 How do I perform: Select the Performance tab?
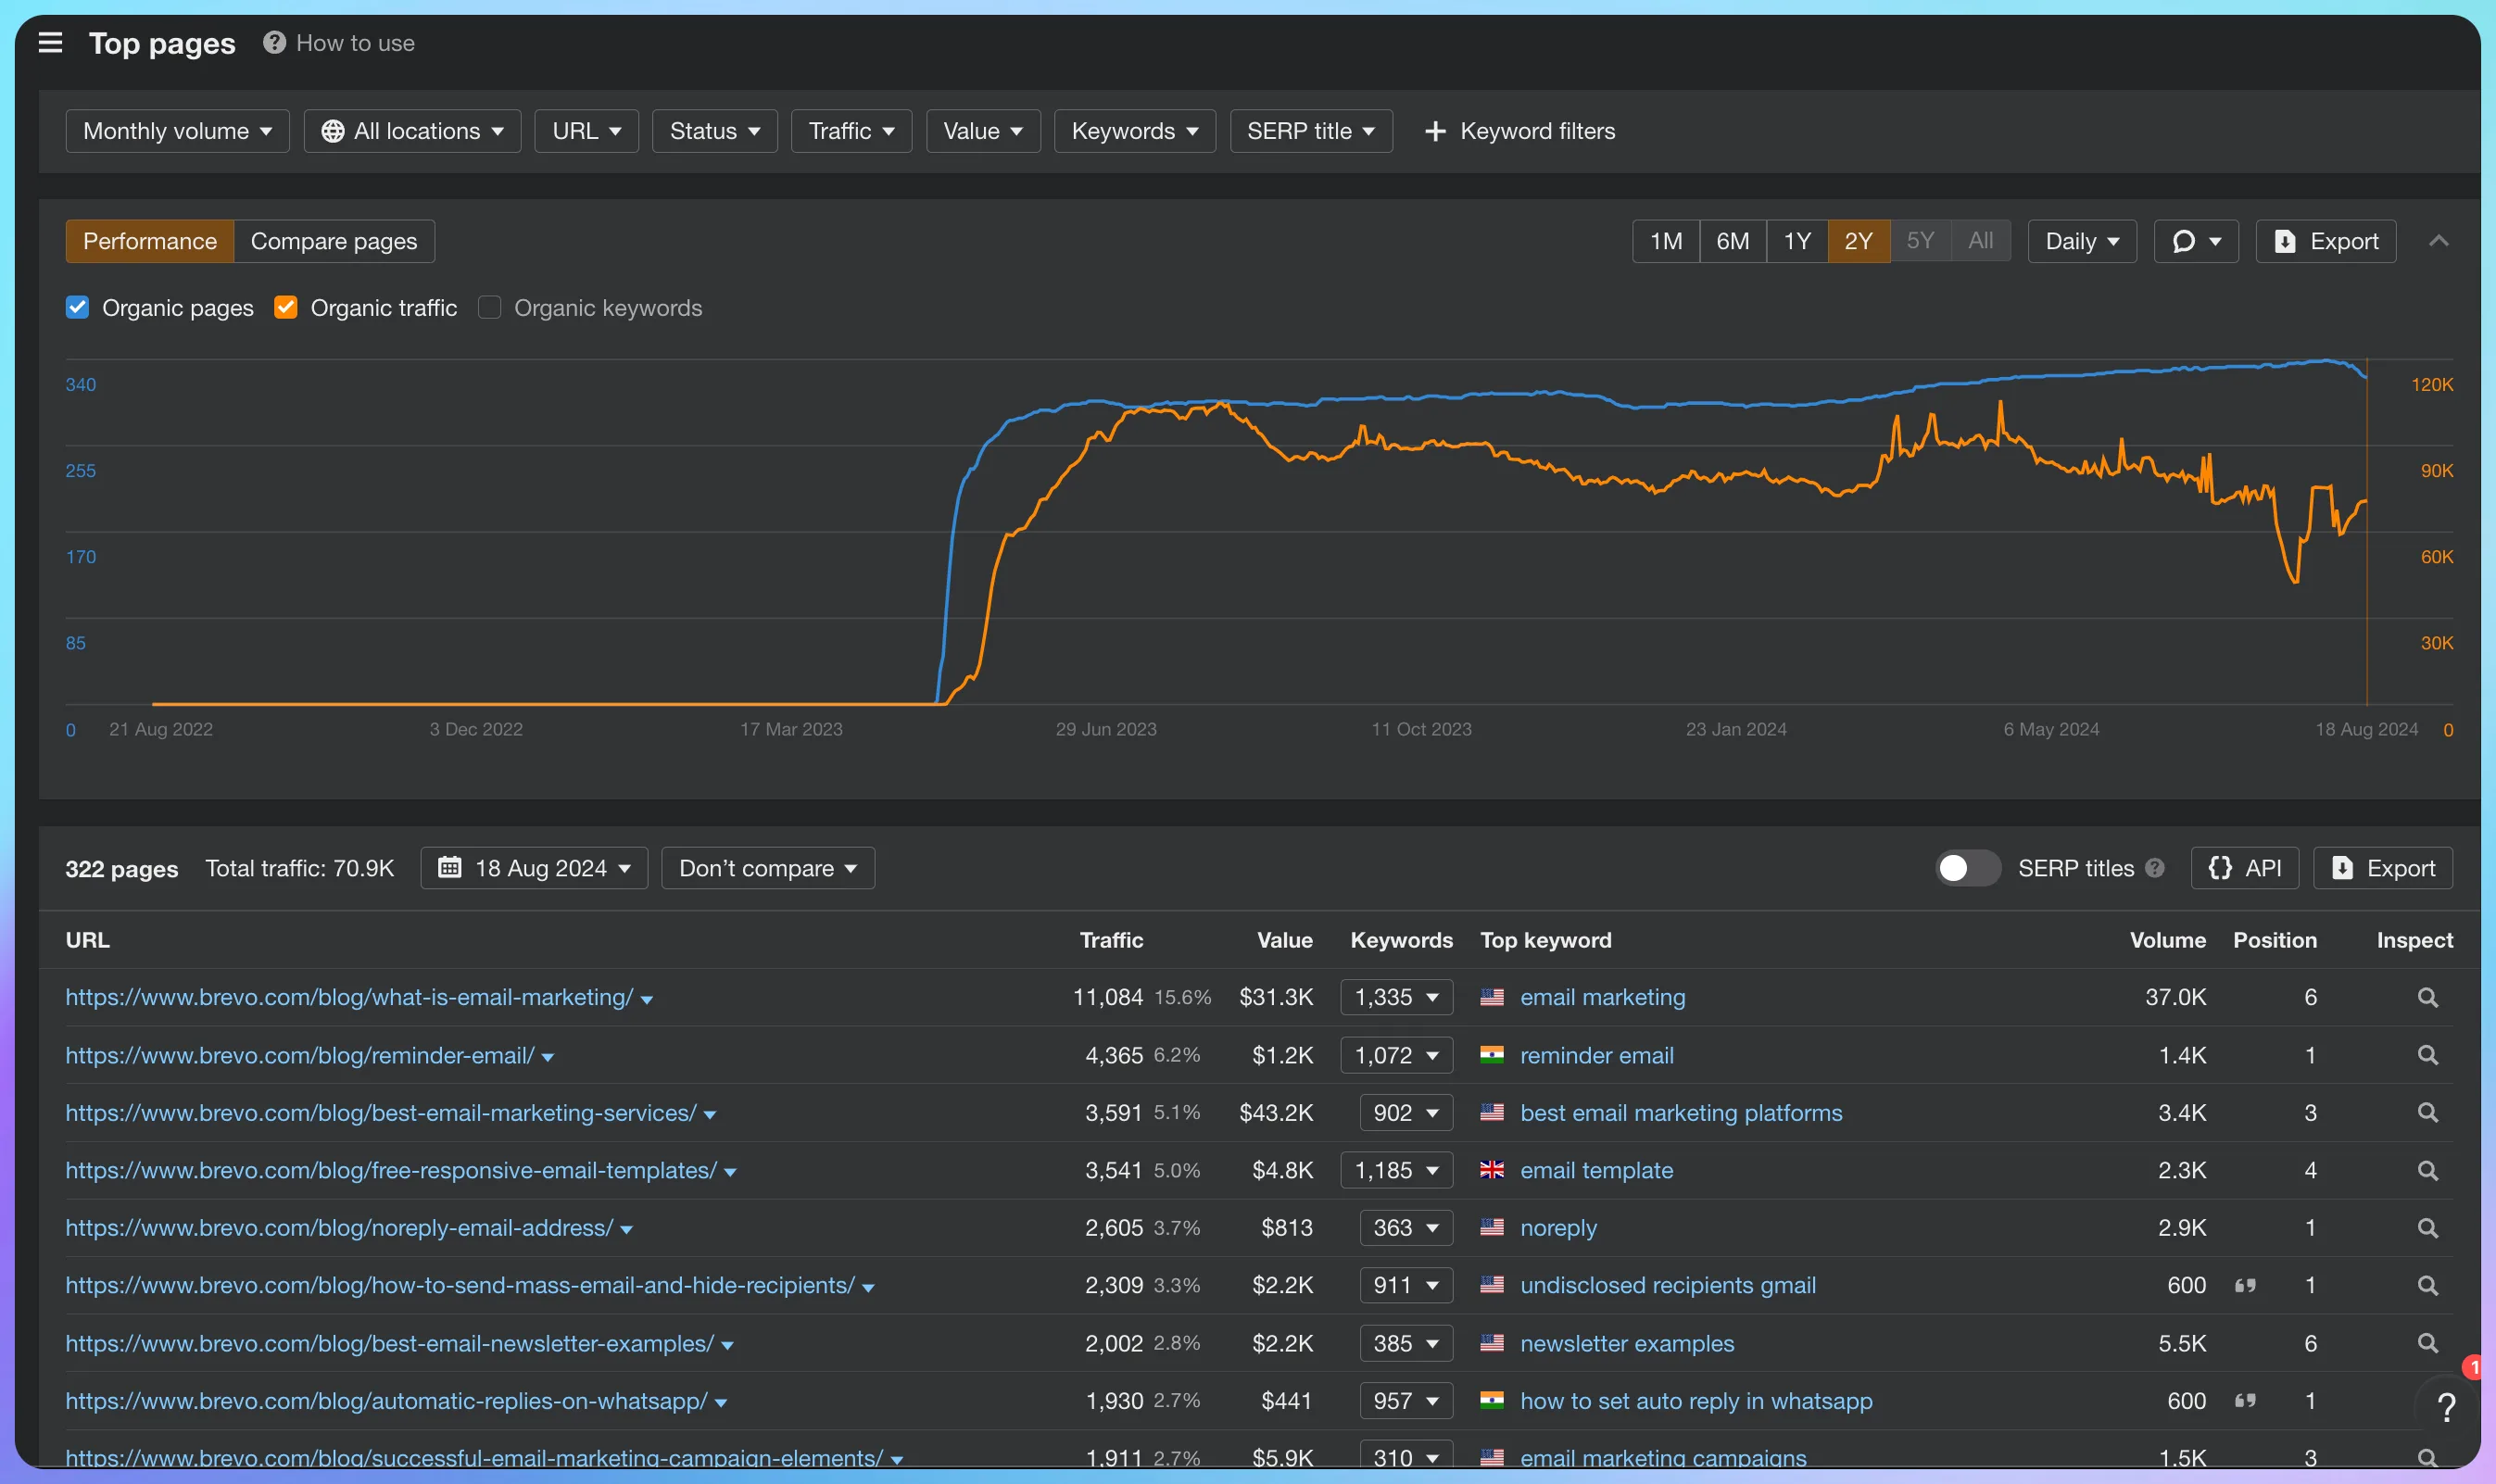[150, 241]
